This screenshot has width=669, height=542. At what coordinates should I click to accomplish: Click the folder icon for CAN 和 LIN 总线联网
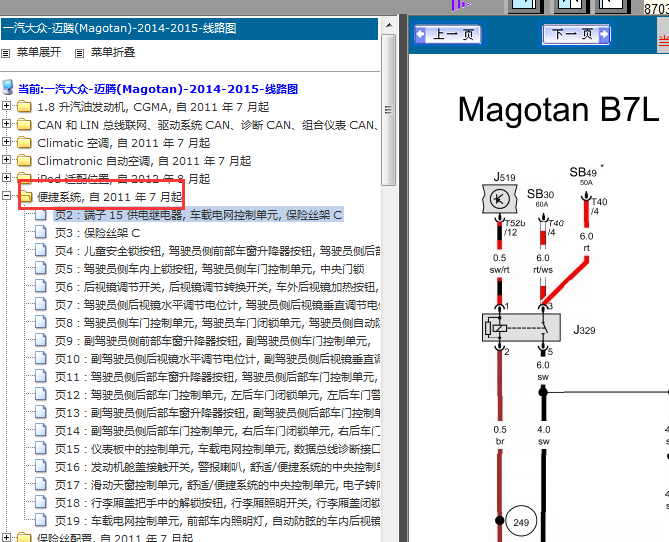(x=24, y=125)
